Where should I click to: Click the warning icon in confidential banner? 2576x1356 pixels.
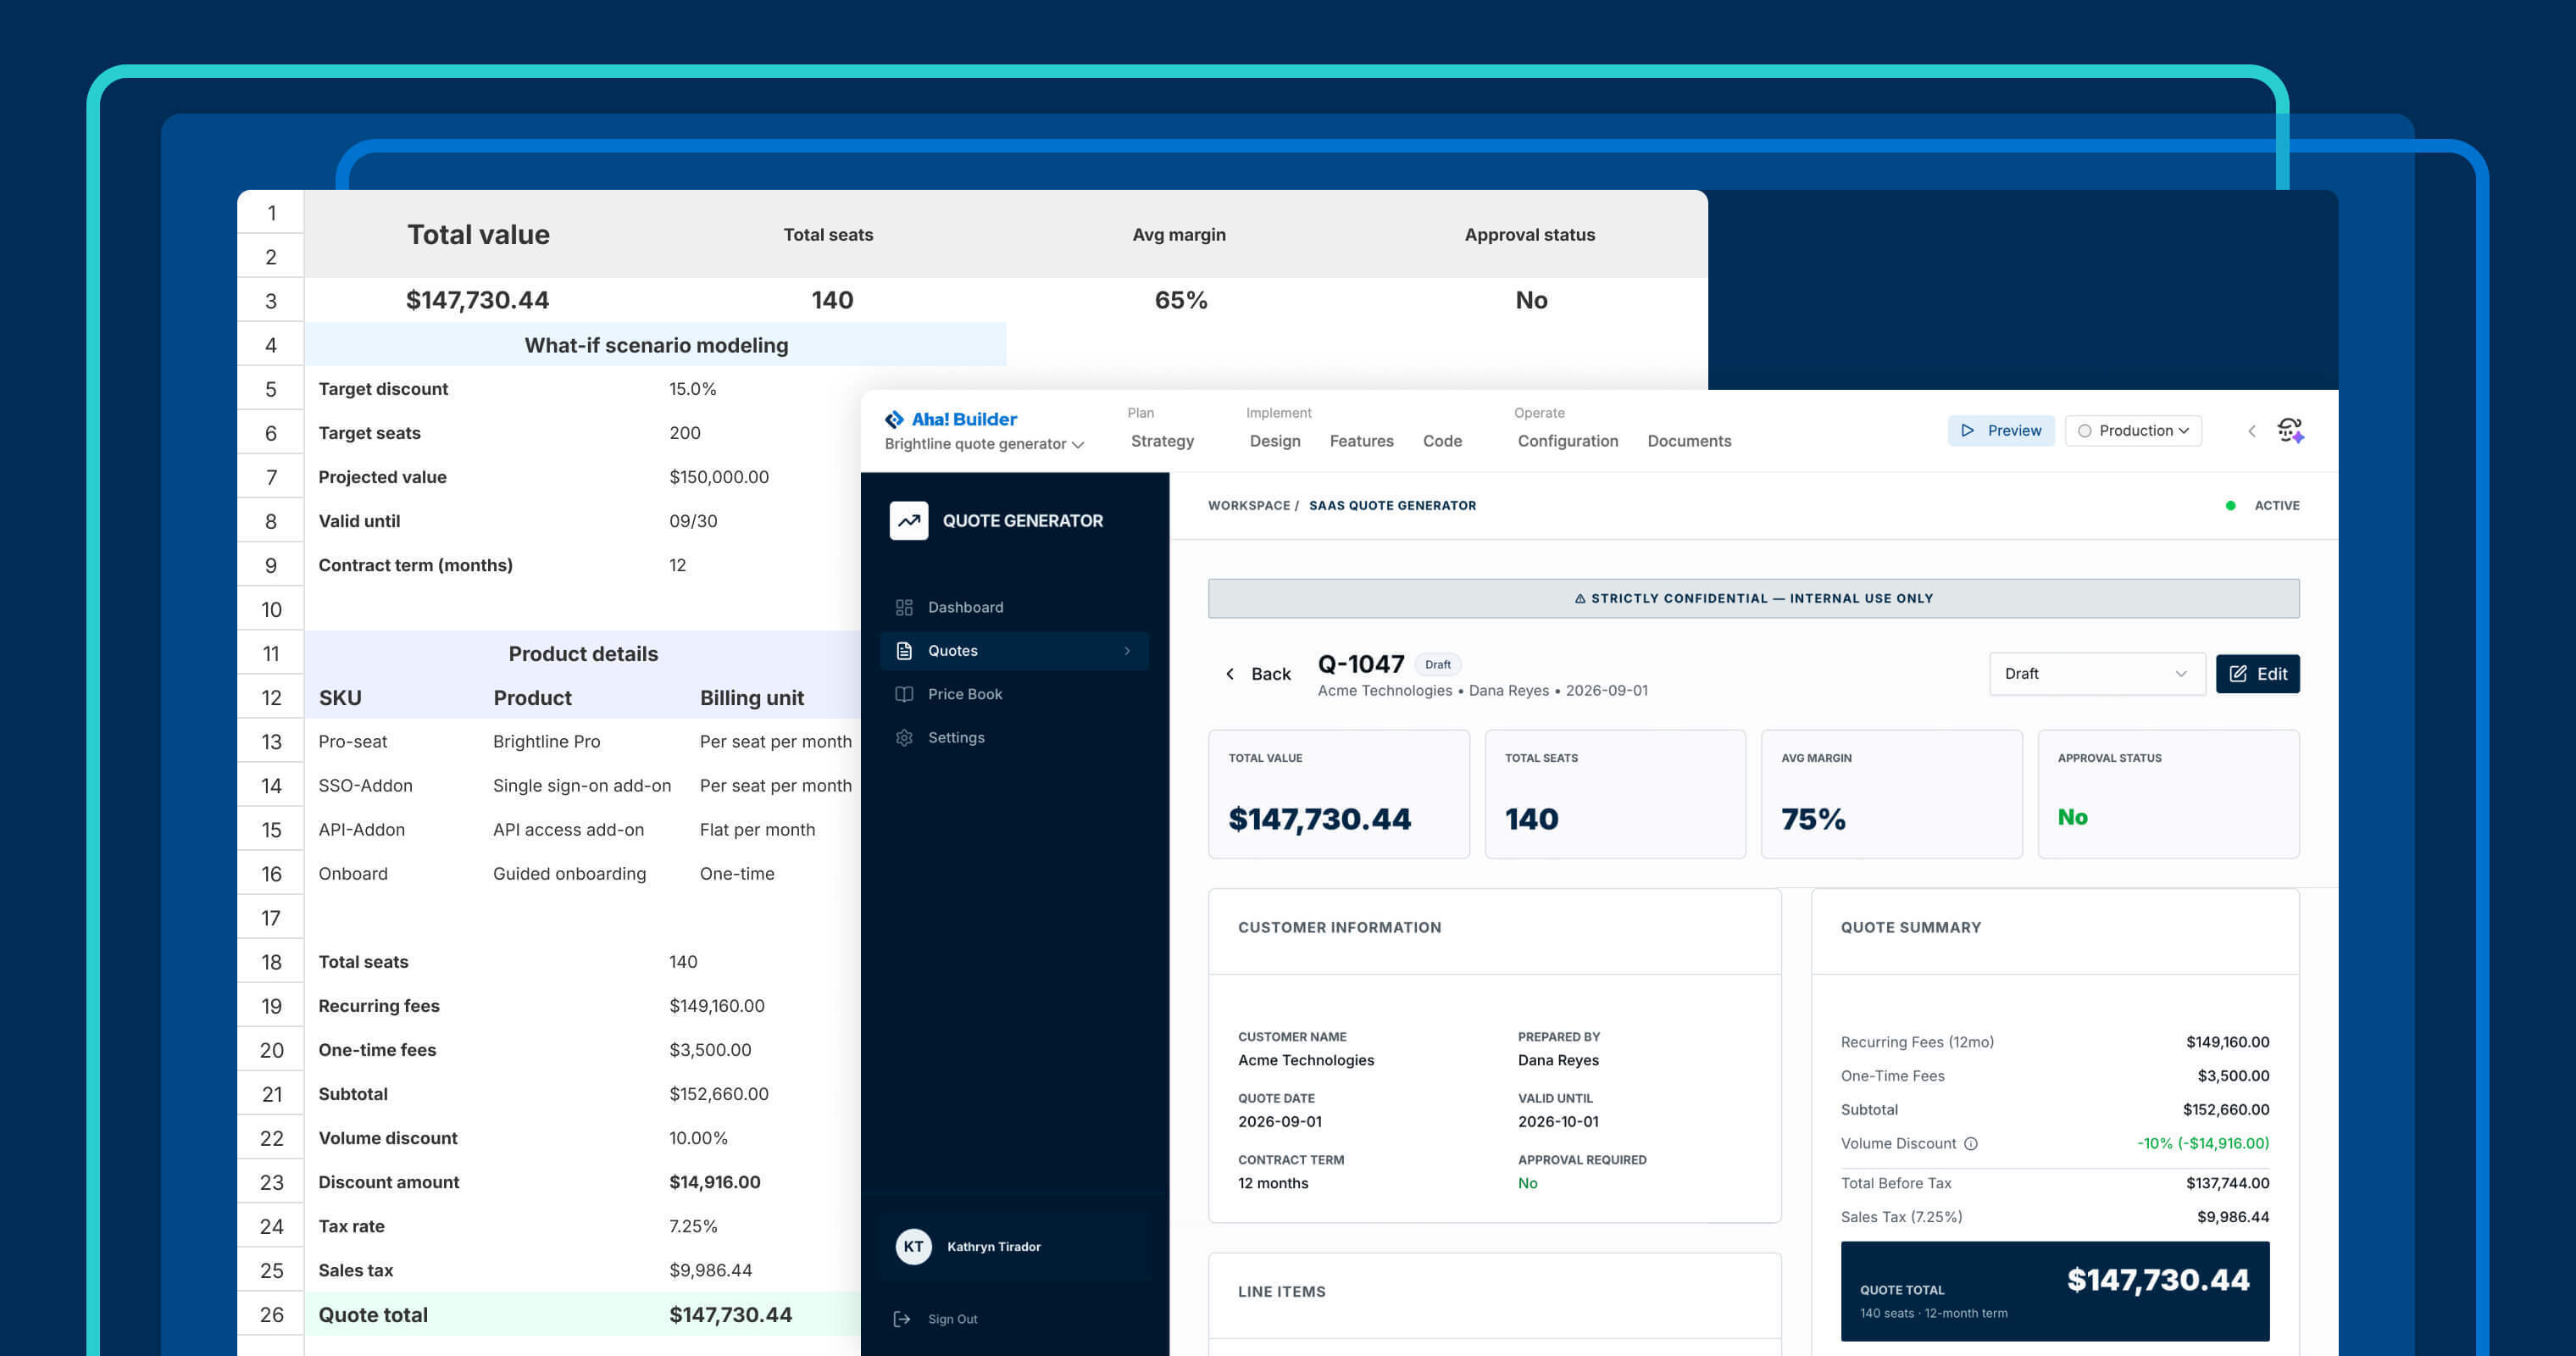(1580, 598)
